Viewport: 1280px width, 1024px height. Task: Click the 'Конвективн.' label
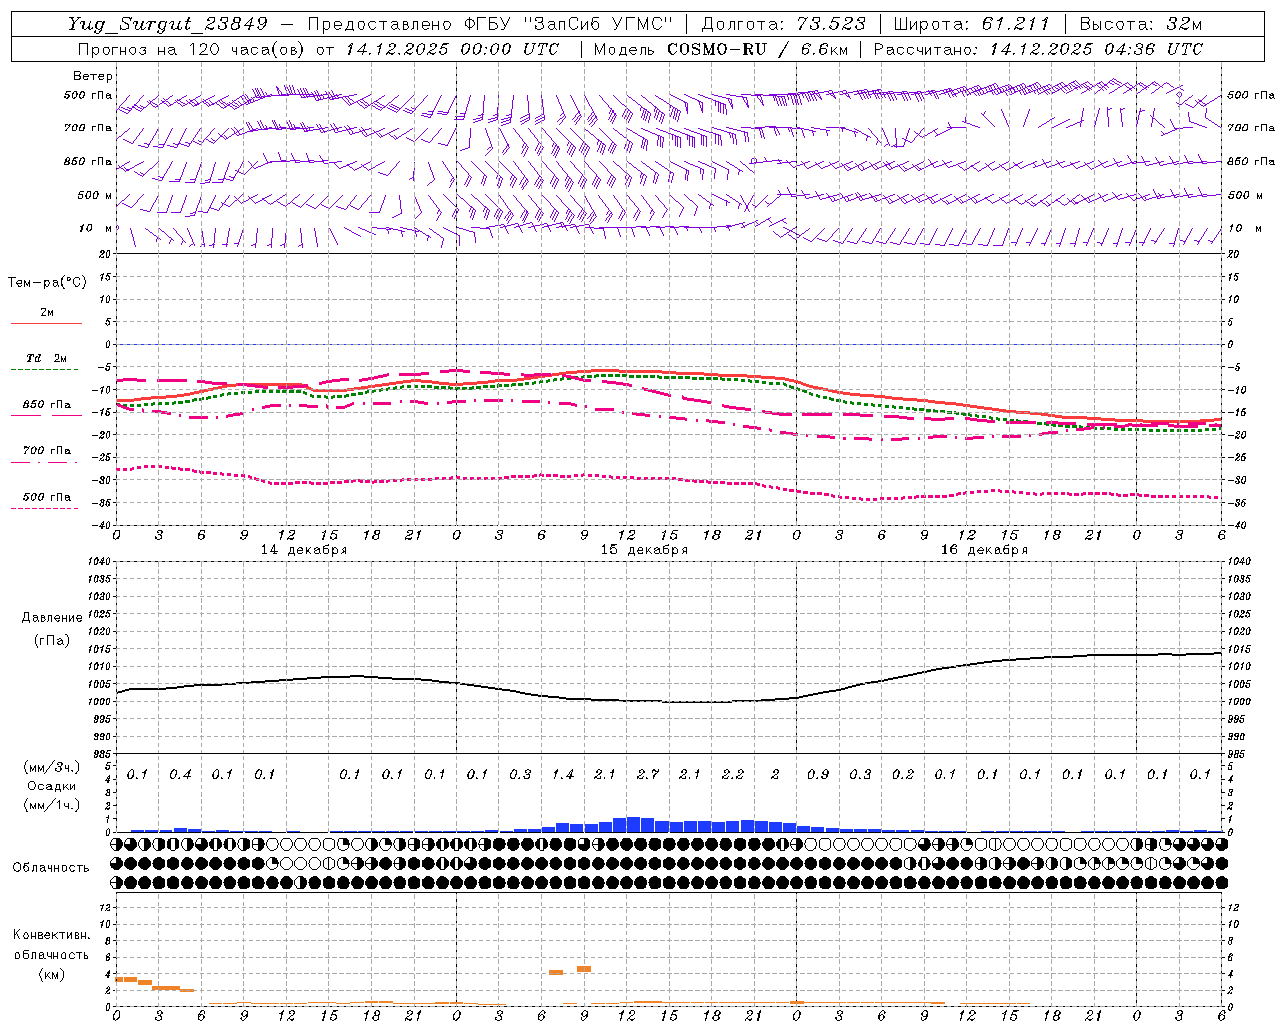point(51,935)
